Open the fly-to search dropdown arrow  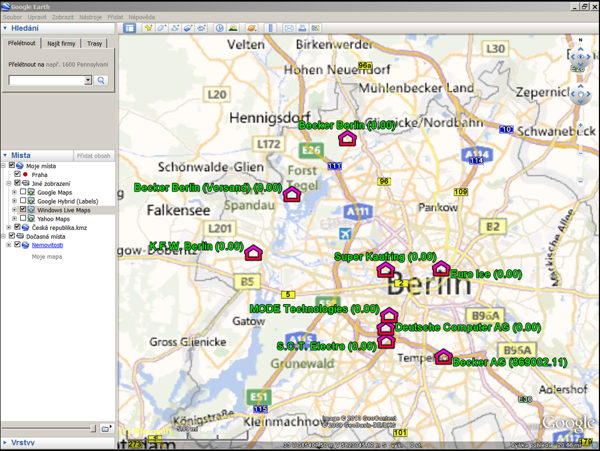pos(88,80)
